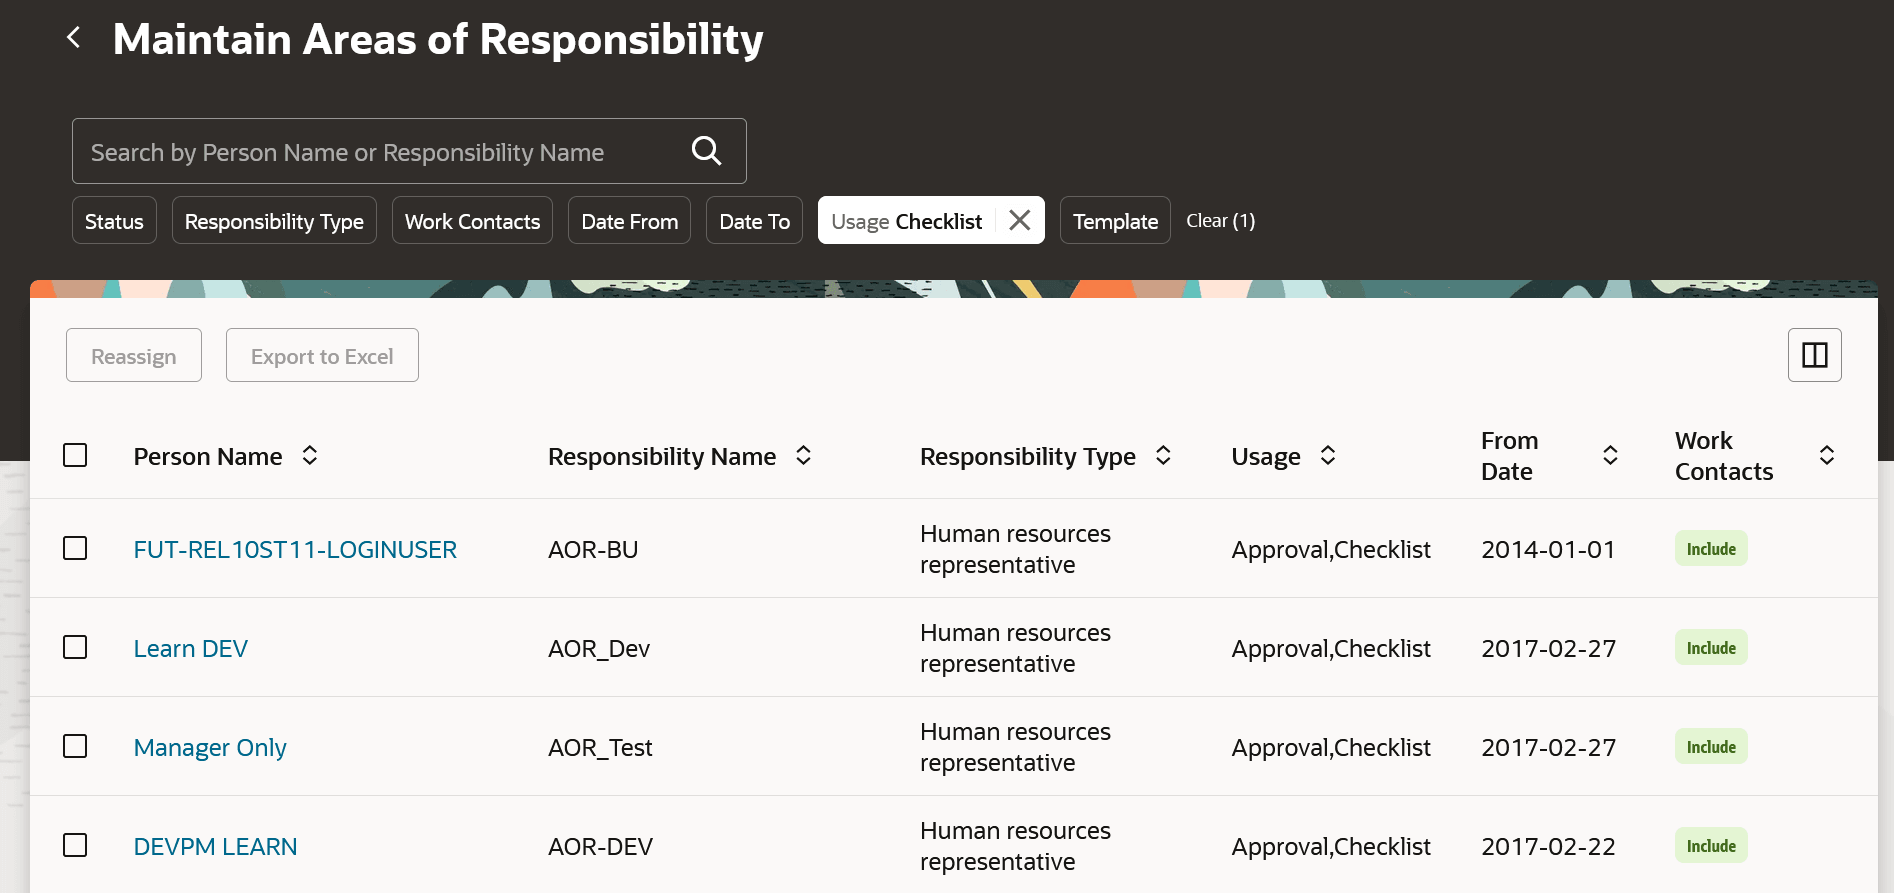
Task: Open the Template filter chip
Action: point(1115,221)
